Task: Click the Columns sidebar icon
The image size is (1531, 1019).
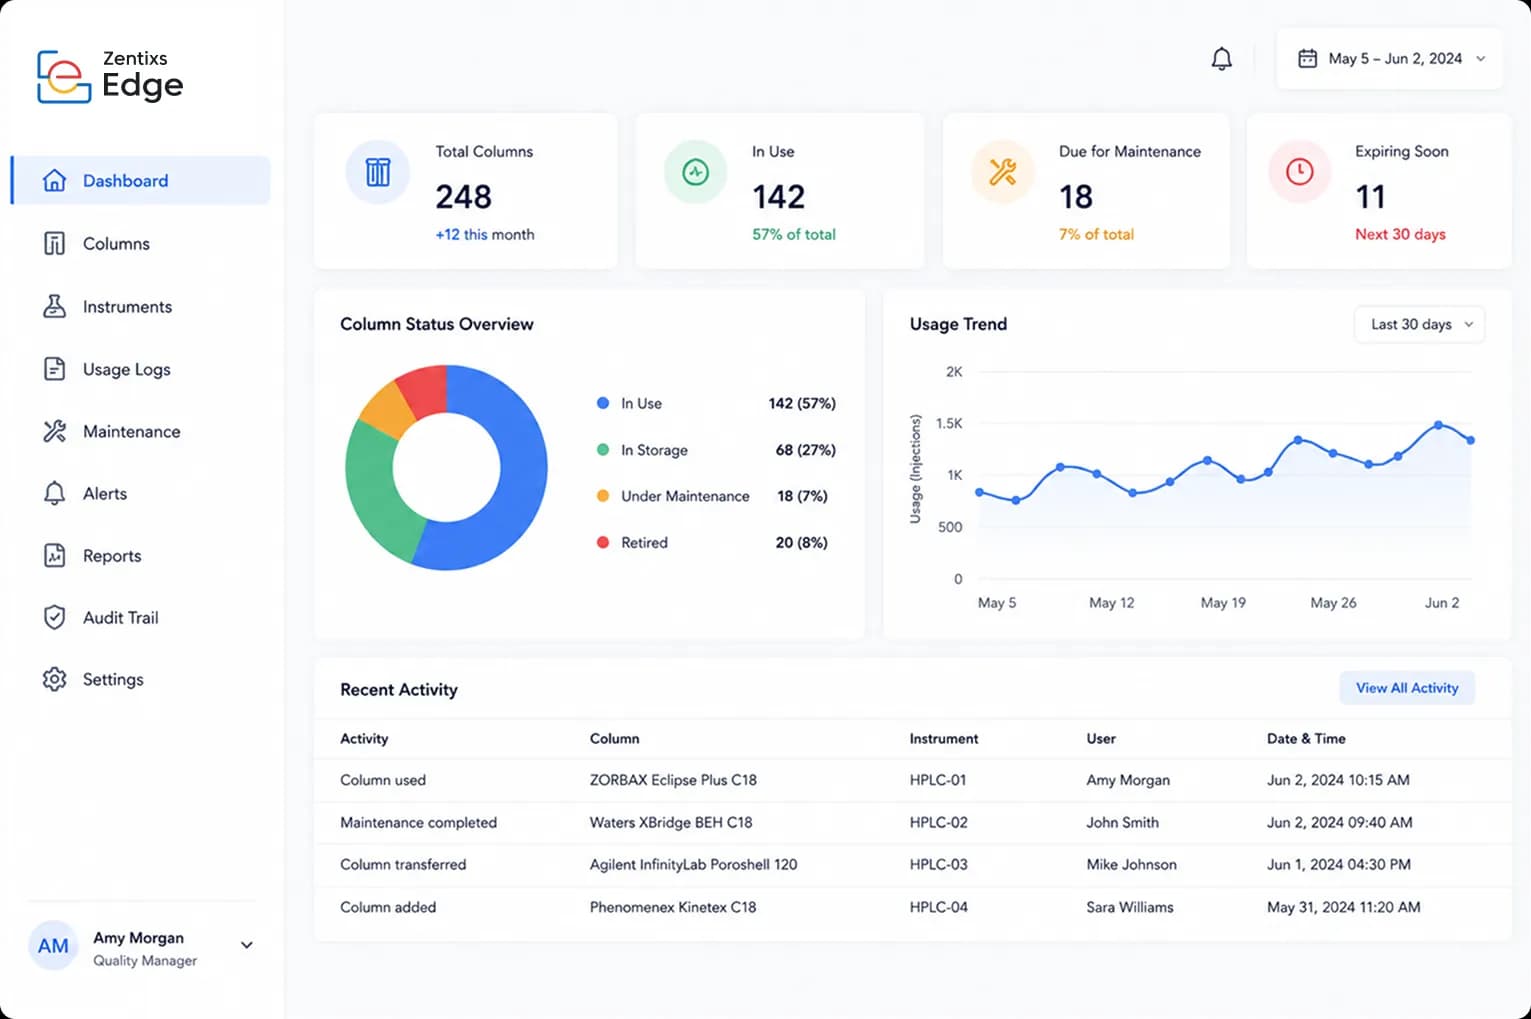Action: 55,244
